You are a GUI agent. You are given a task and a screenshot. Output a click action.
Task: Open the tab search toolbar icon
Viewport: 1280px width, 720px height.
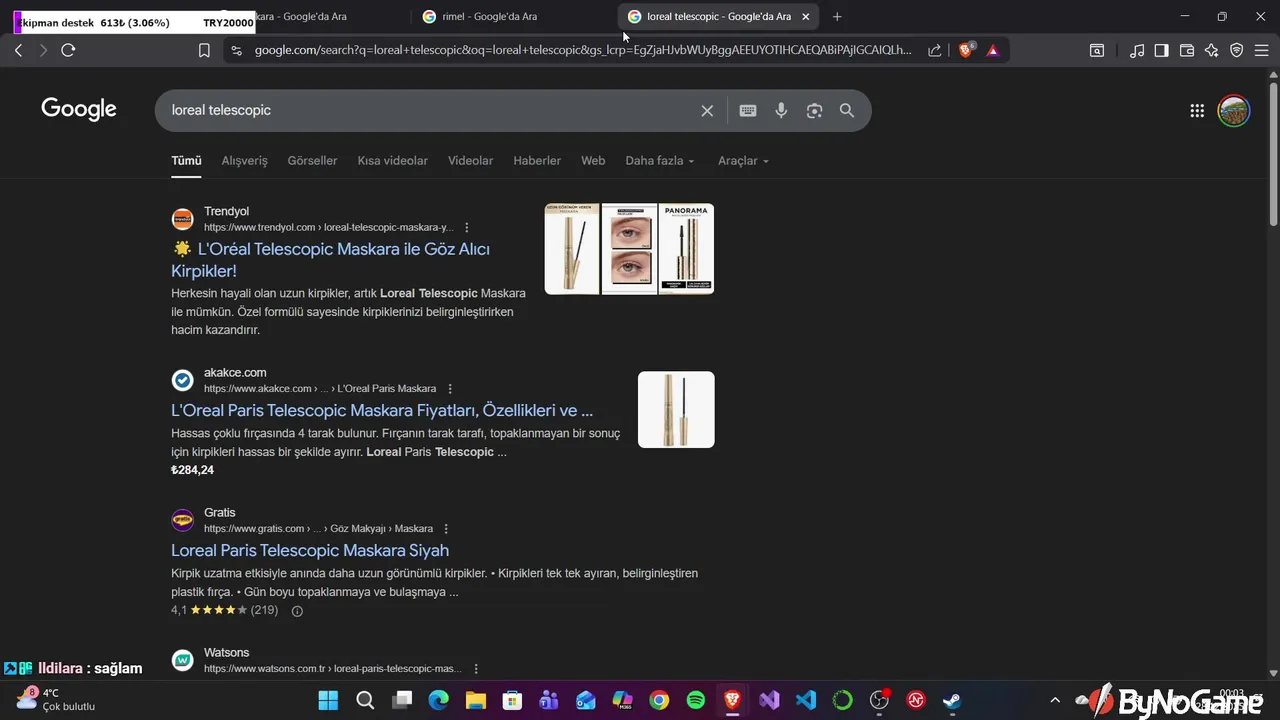1097,50
